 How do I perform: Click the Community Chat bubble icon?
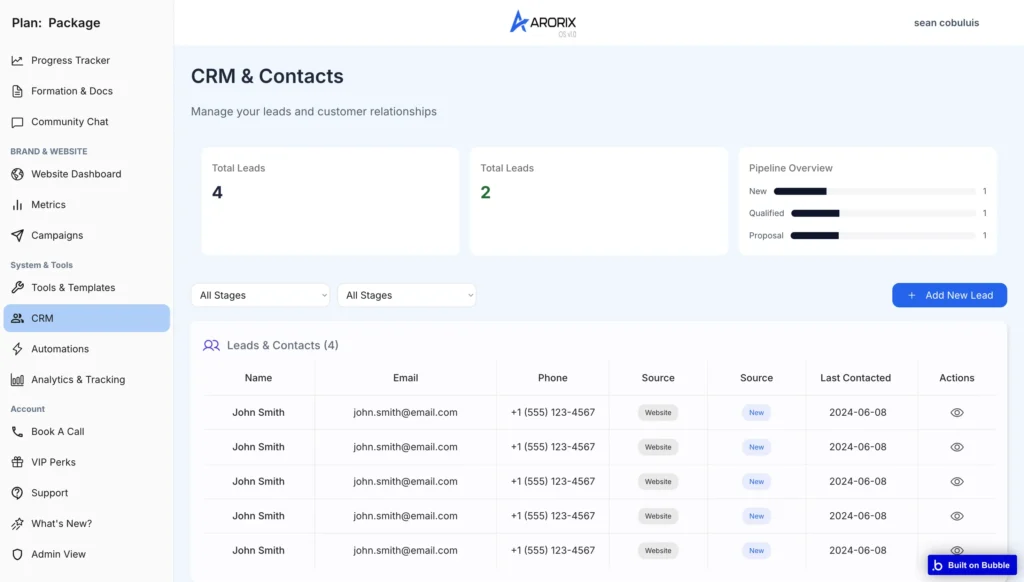tap(18, 122)
